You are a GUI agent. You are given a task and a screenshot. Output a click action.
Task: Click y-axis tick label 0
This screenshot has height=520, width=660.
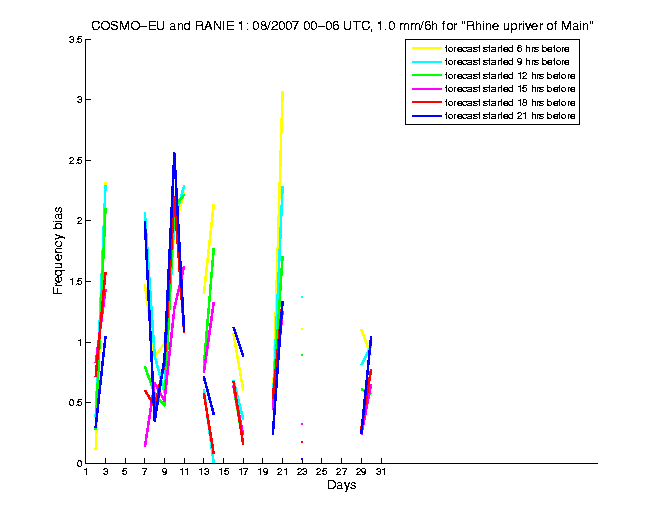[x=79, y=463]
